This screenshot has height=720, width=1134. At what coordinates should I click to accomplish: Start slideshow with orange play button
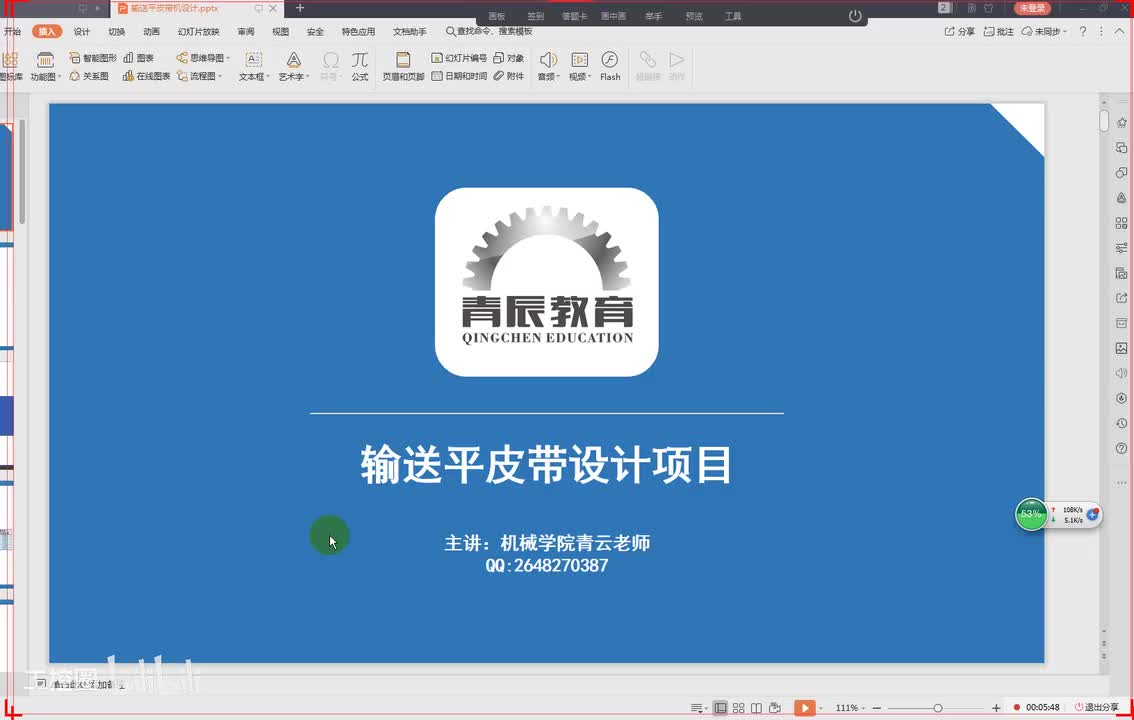804,708
